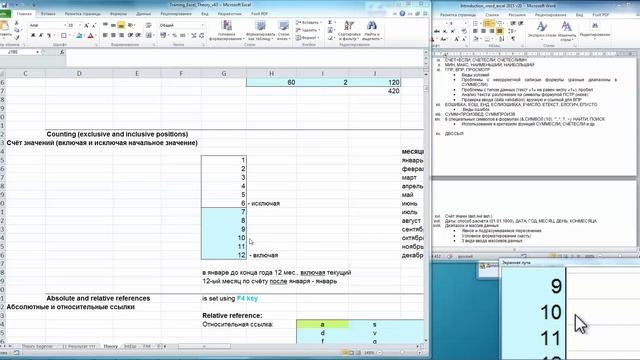Click the Excel Fill icon
The height and width of the screenshot is (360, 640).
(x=330, y=30)
